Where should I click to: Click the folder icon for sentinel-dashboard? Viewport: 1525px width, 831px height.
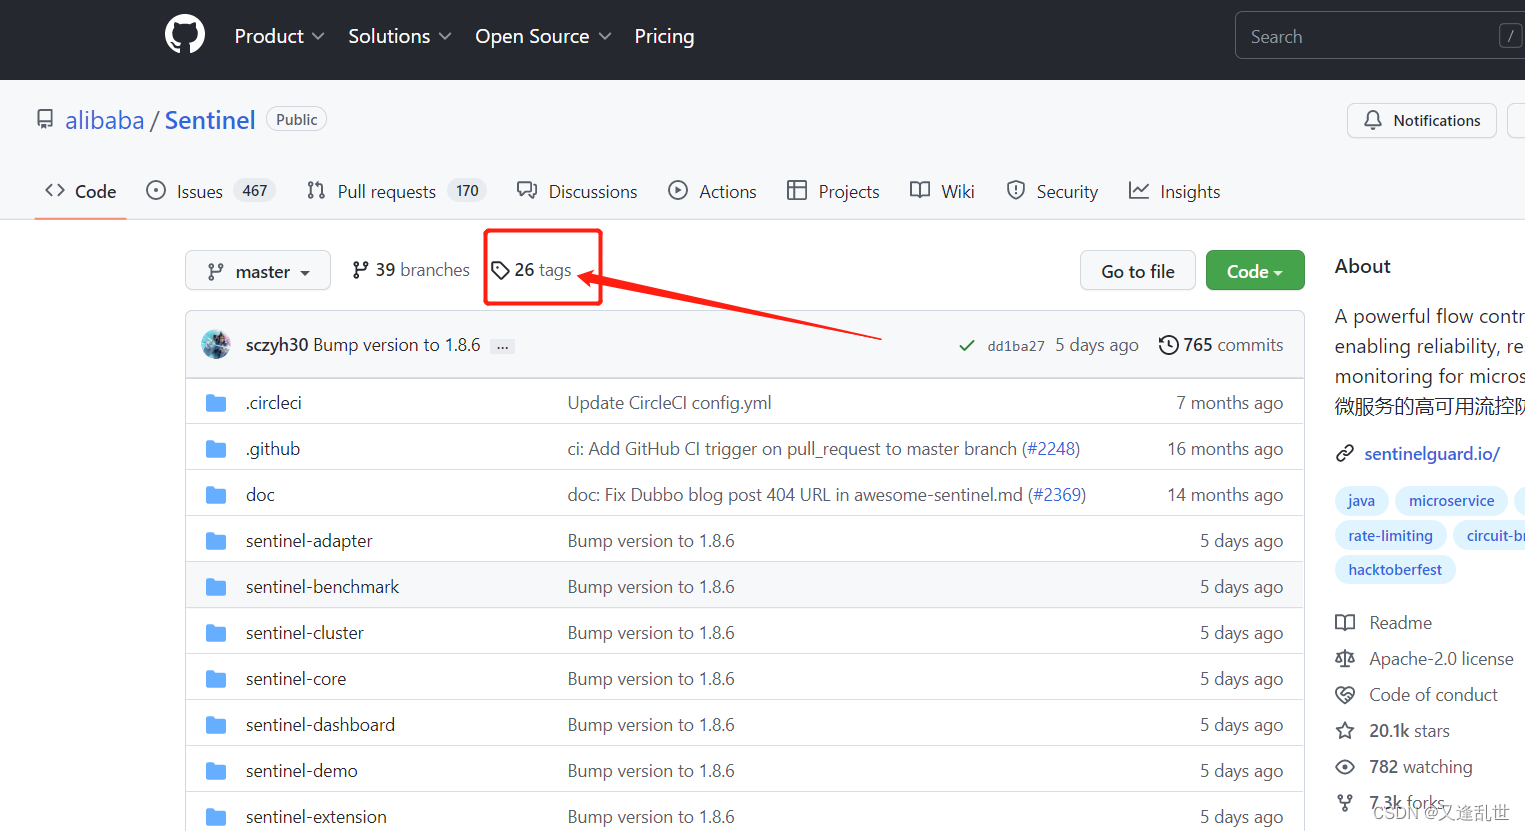(x=216, y=725)
